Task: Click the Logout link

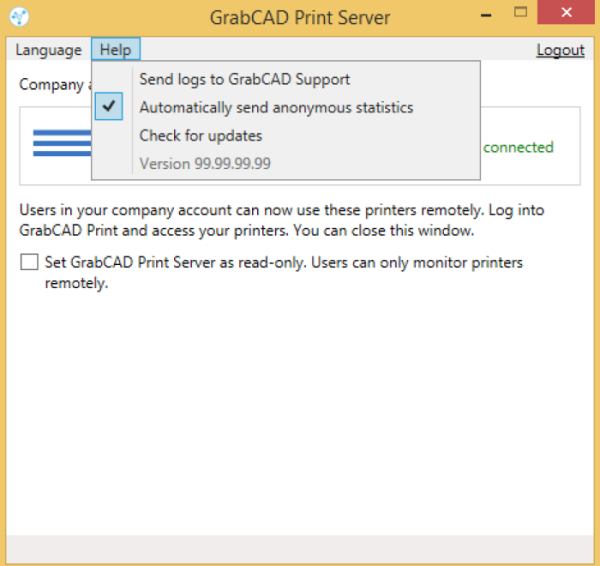Action: click(x=560, y=50)
